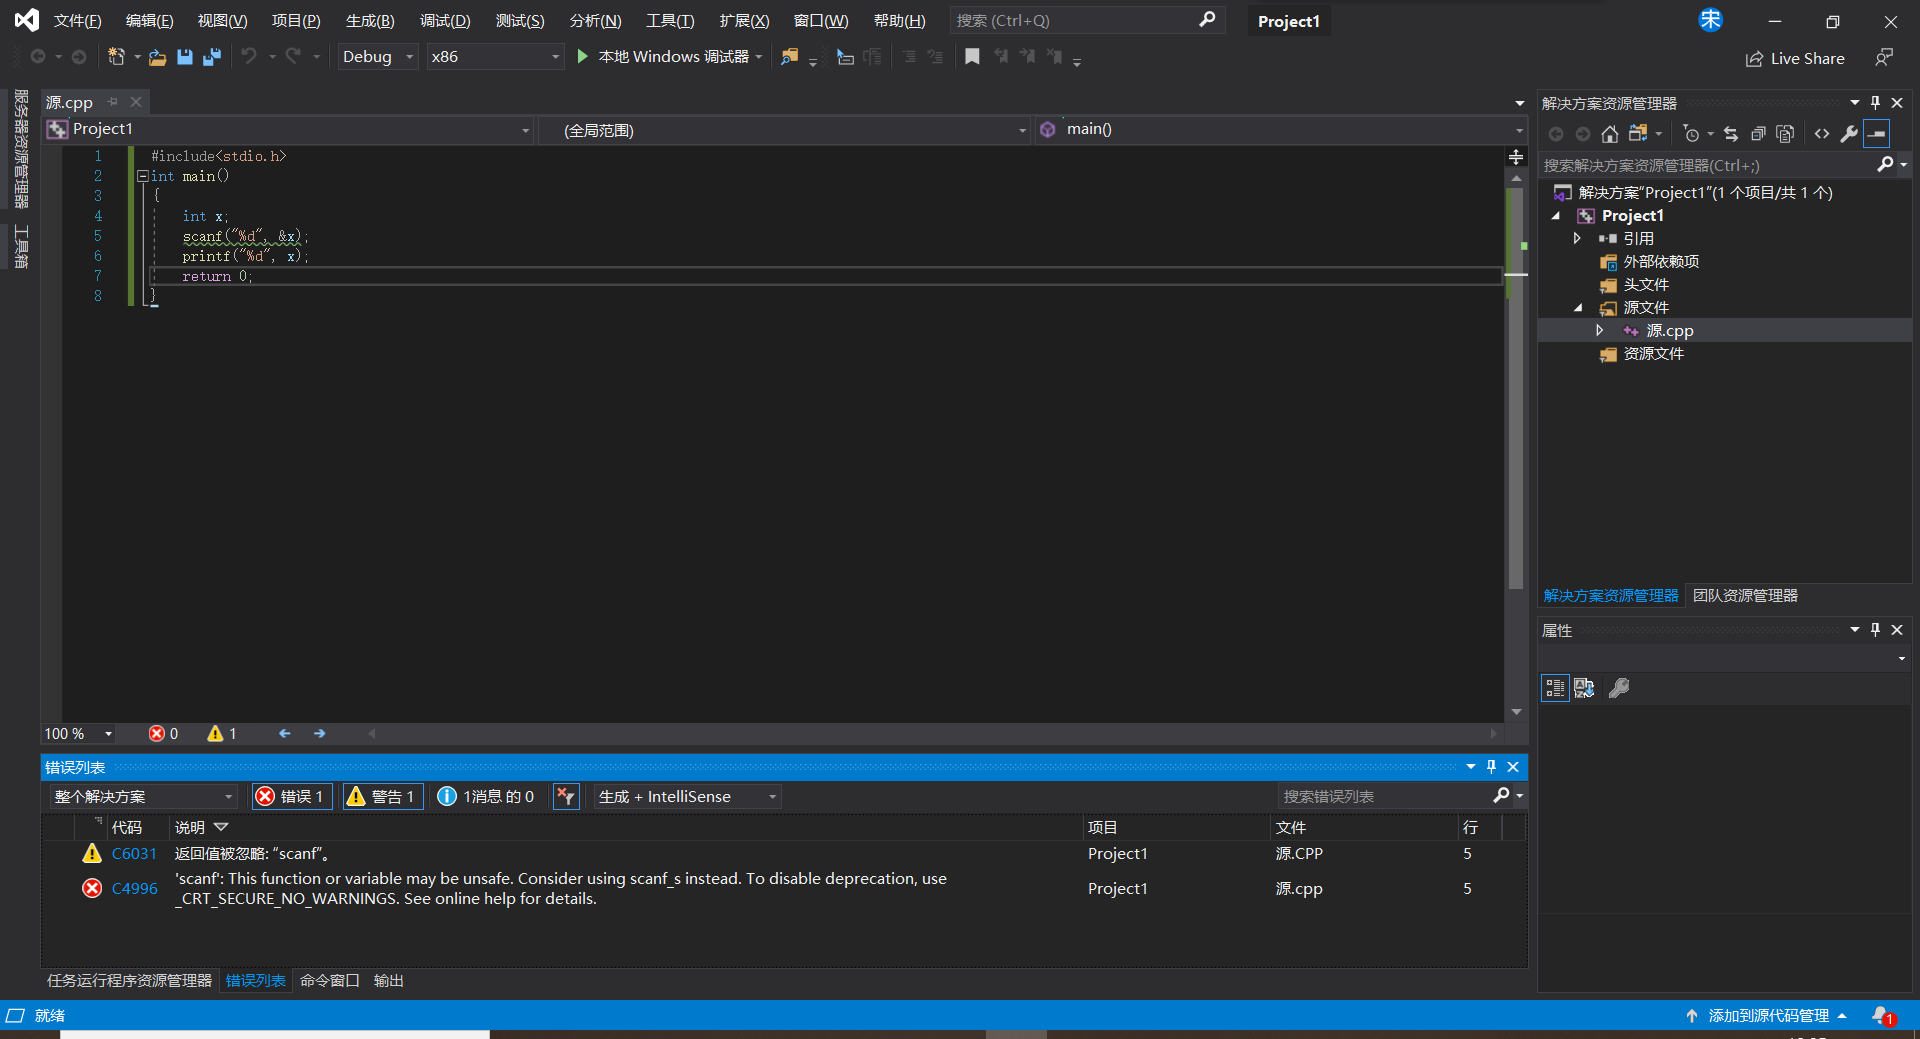
Task: Click the 搜索错误列表 search field
Action: pos(1385,797)
